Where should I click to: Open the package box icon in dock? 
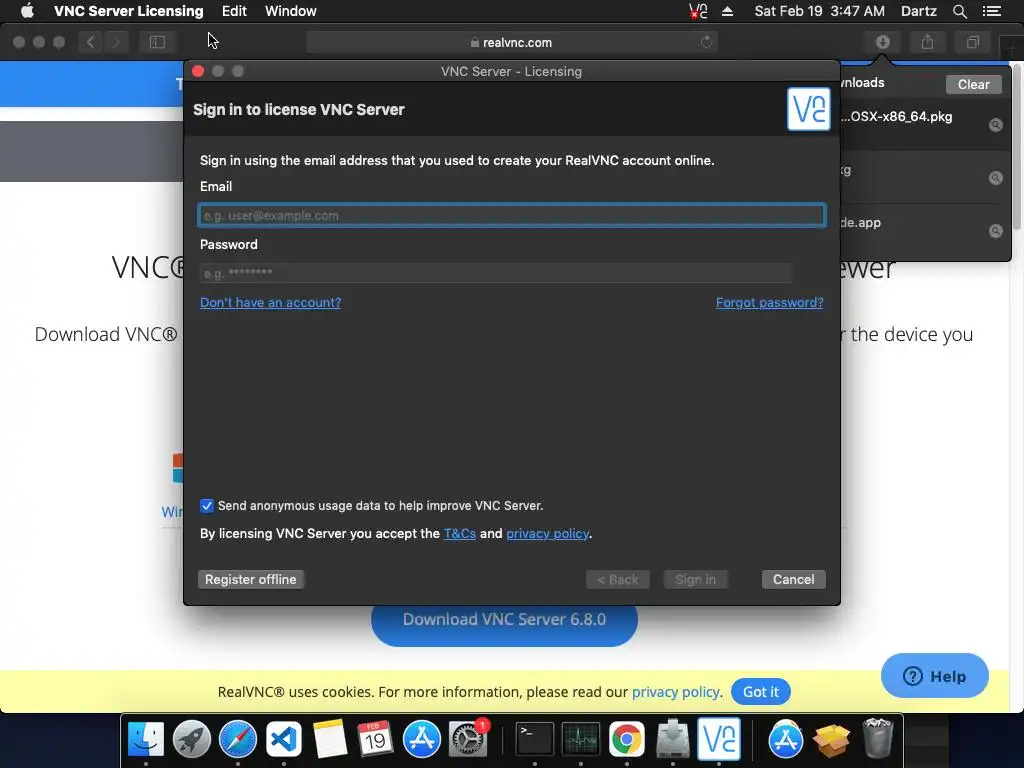[831, 739]
